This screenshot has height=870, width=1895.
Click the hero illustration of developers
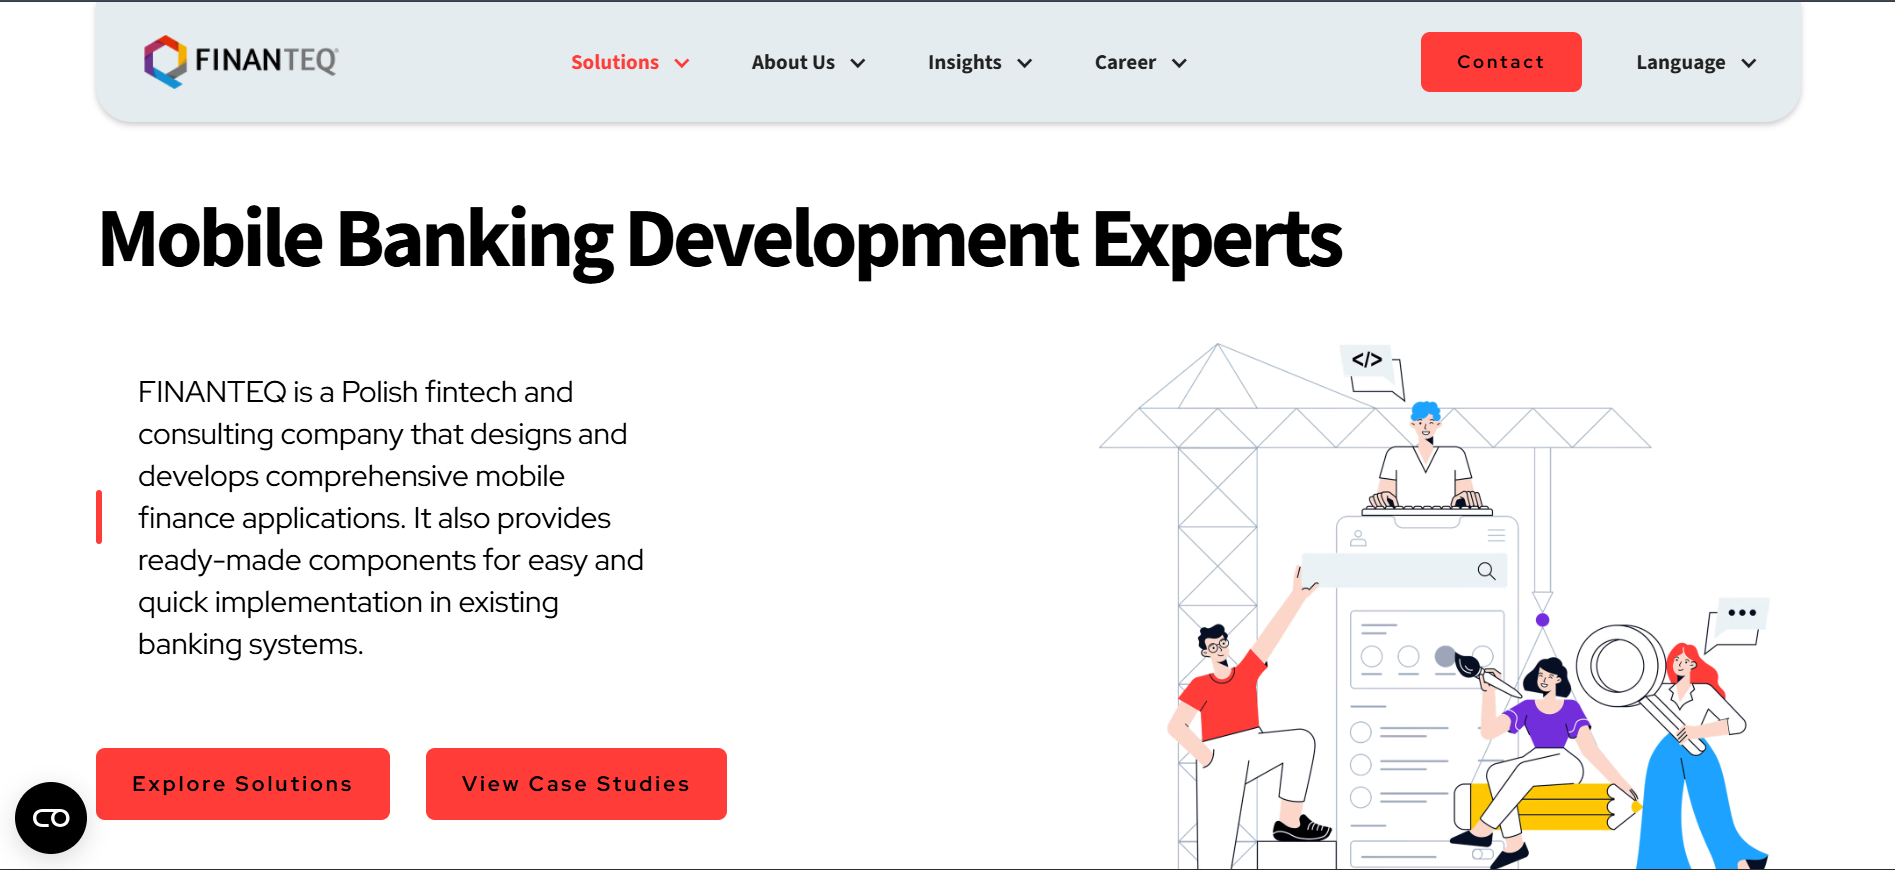(x=1435, y=606)
